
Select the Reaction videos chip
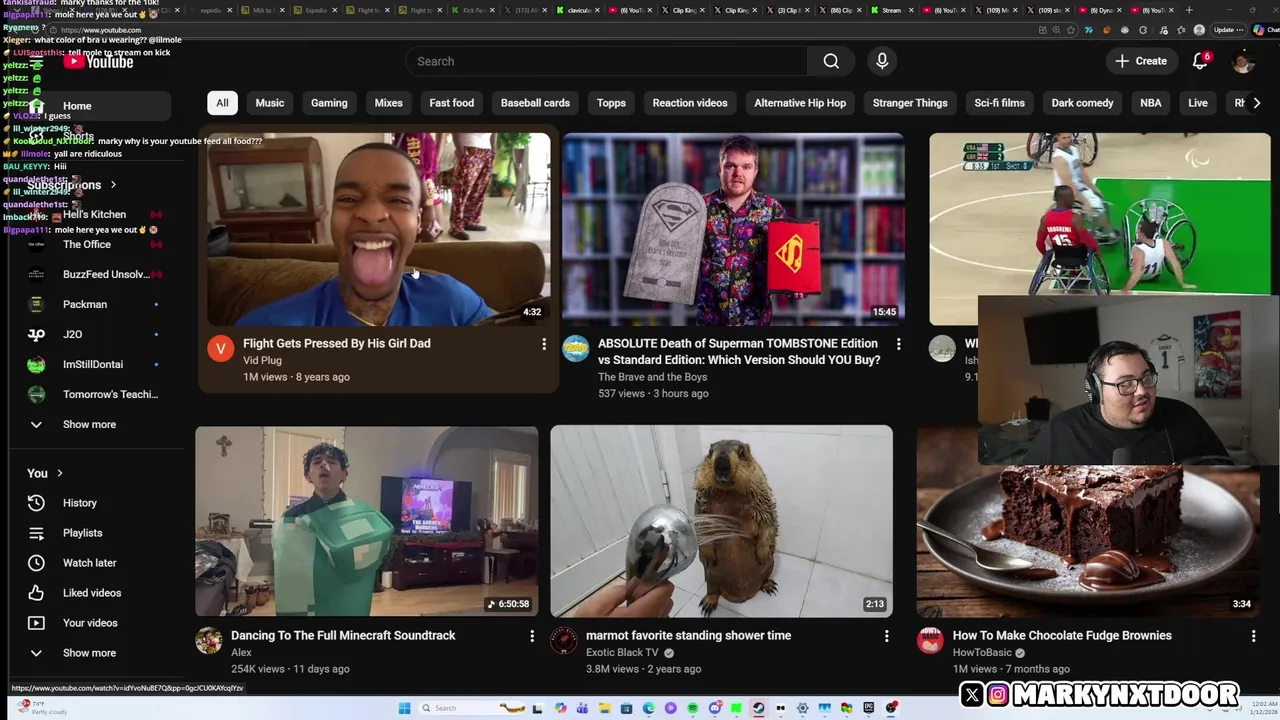[x=690, y=103]
